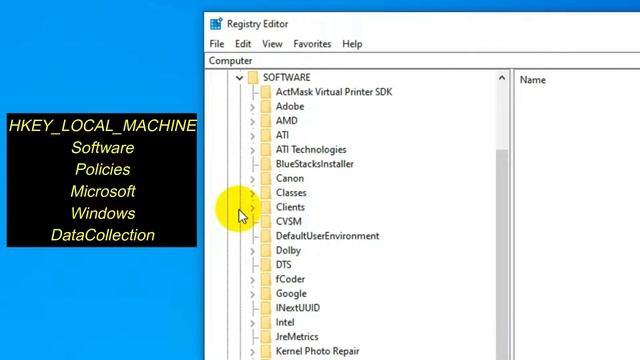Select the INextUUID key label

coord(298,308)
